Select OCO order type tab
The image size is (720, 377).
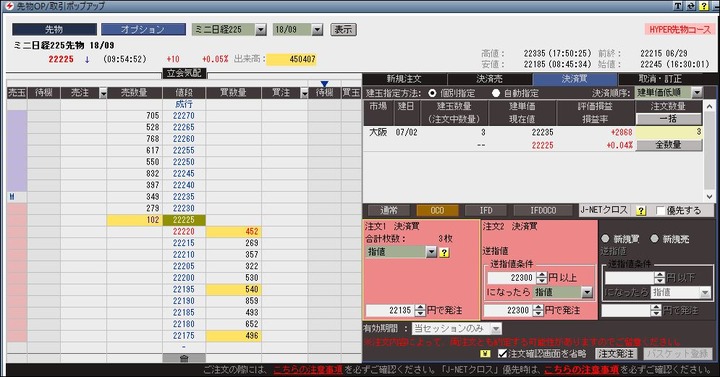437,211
